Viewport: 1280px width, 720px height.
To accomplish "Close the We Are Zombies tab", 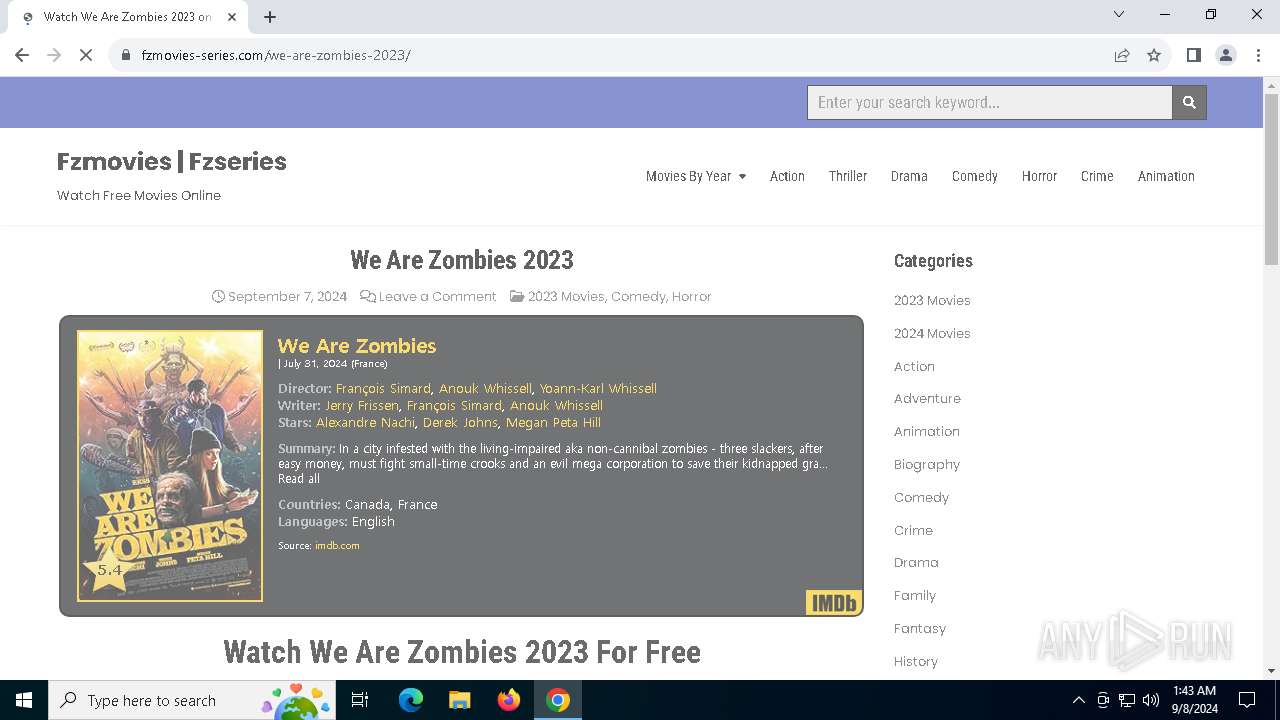I will tap(232, 17).
